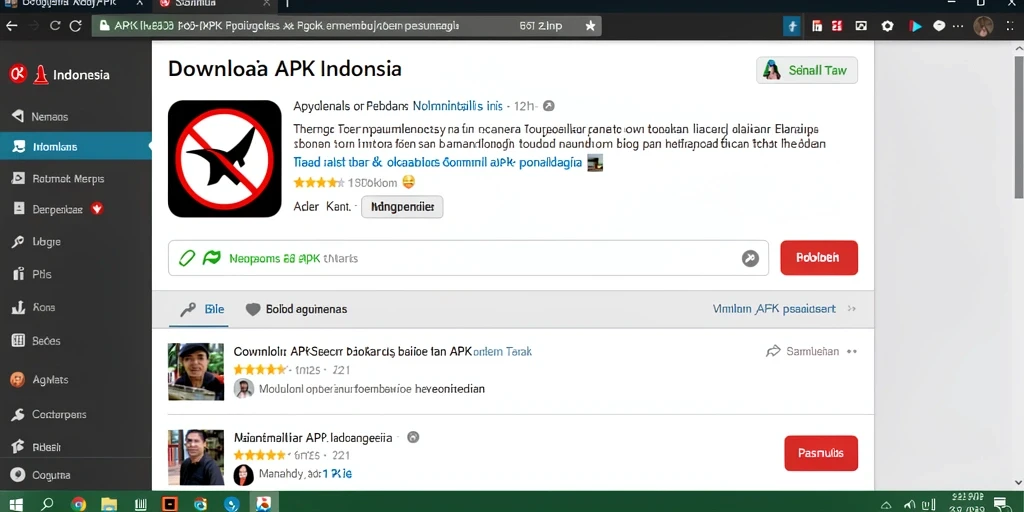The height and width of the screenshot is (512, 1024).
Task: Open the Windows Start menu
Action: pyautogui.click(x=16, y=504)
